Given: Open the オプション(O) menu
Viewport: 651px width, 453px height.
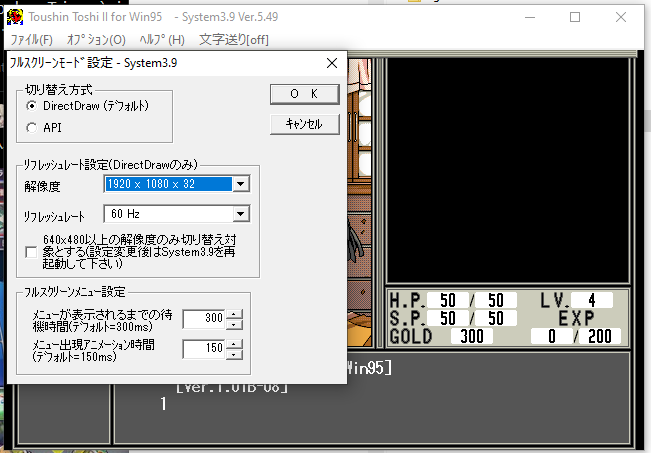Looking at the screenshot, I should [96, 40].
